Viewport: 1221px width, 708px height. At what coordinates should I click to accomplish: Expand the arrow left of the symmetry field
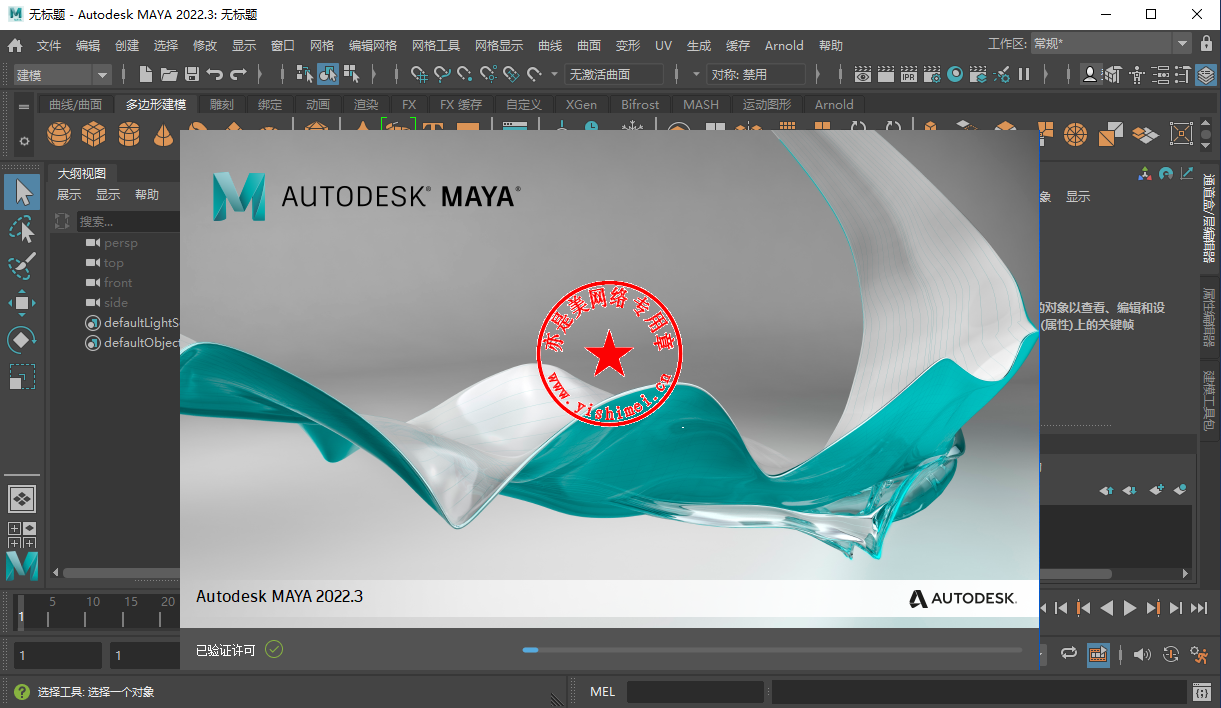(696, 74)
